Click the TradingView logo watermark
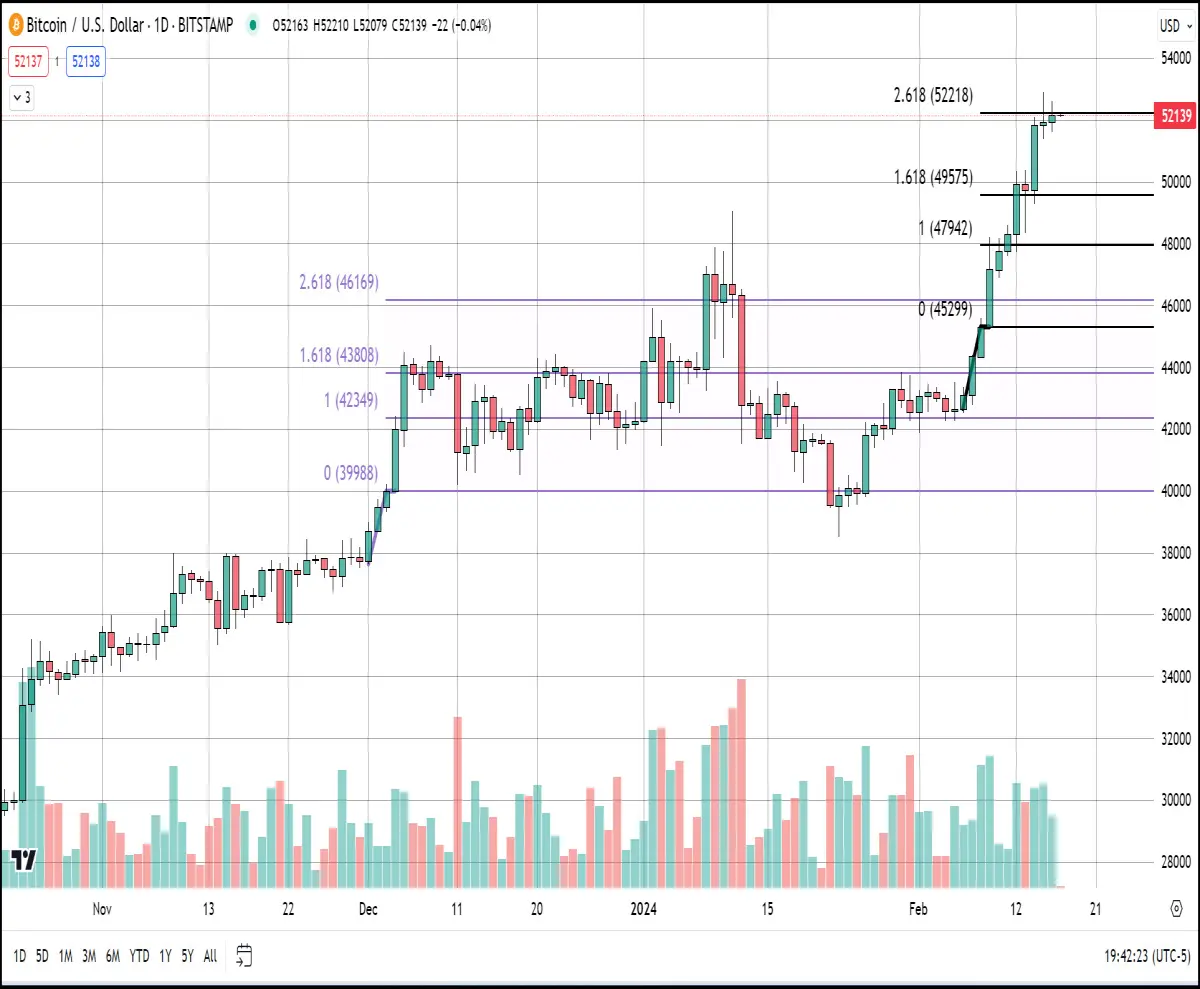Screen dimensions: 1200x989 25,859
